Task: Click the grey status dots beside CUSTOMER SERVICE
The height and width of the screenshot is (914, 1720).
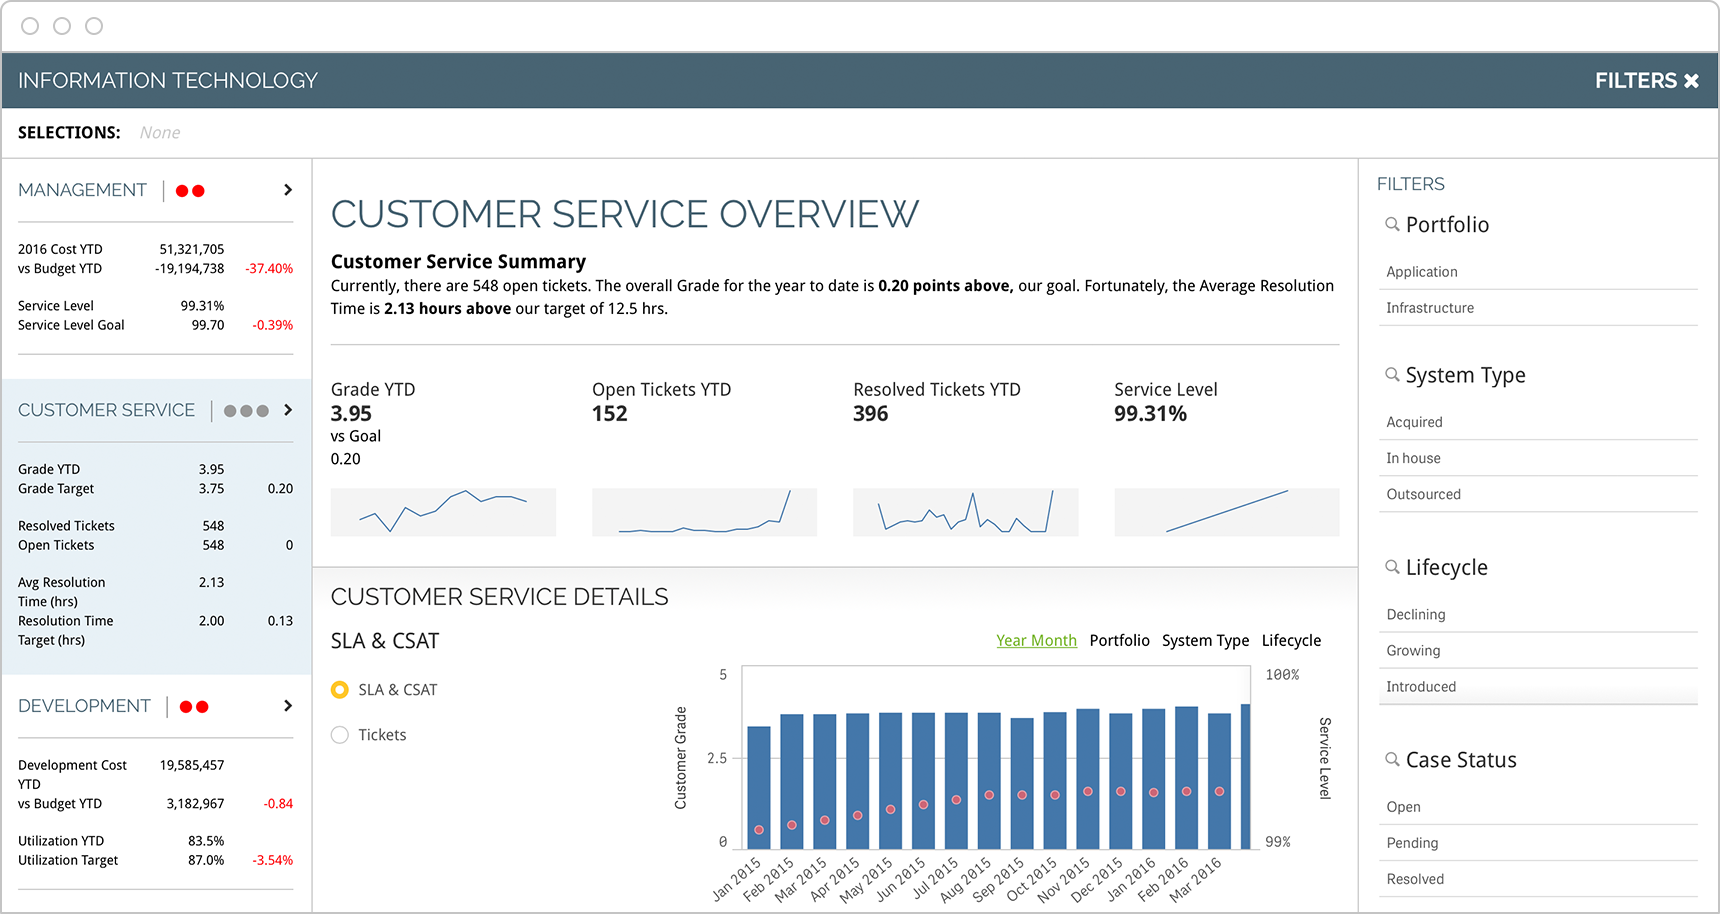Action: (x=246, y=411)
